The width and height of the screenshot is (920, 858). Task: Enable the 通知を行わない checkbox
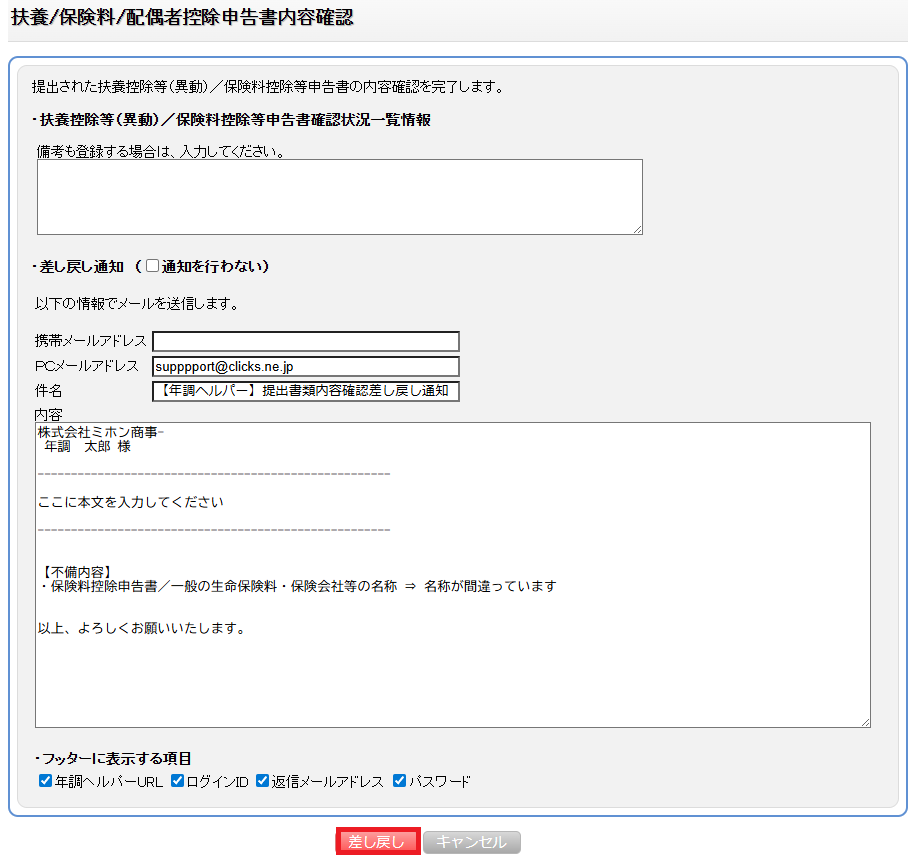(x=153, y=266)
